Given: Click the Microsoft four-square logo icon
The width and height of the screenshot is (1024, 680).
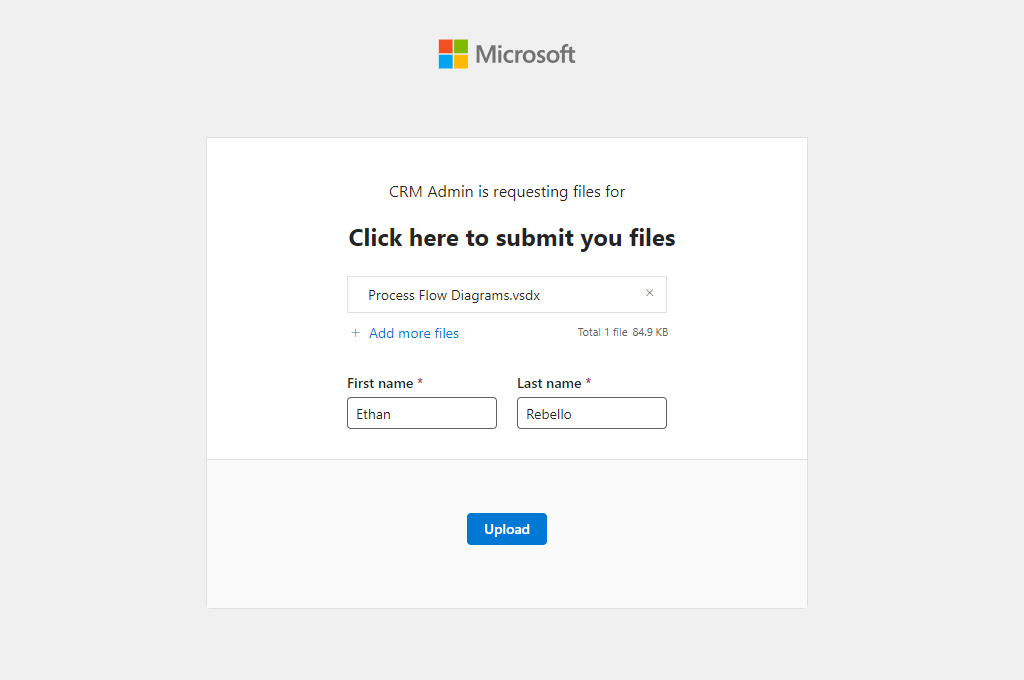Looking at the screenshot, I should pos(453,54).
